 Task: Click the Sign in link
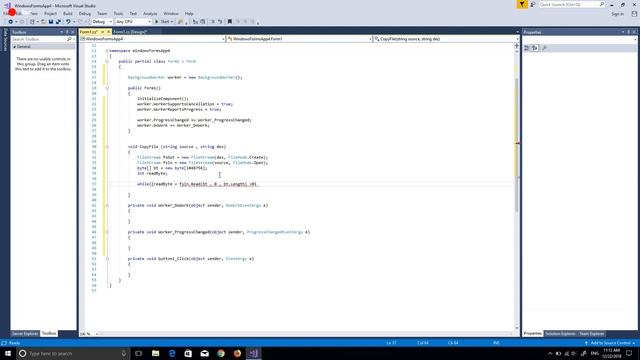pos(618,14)
